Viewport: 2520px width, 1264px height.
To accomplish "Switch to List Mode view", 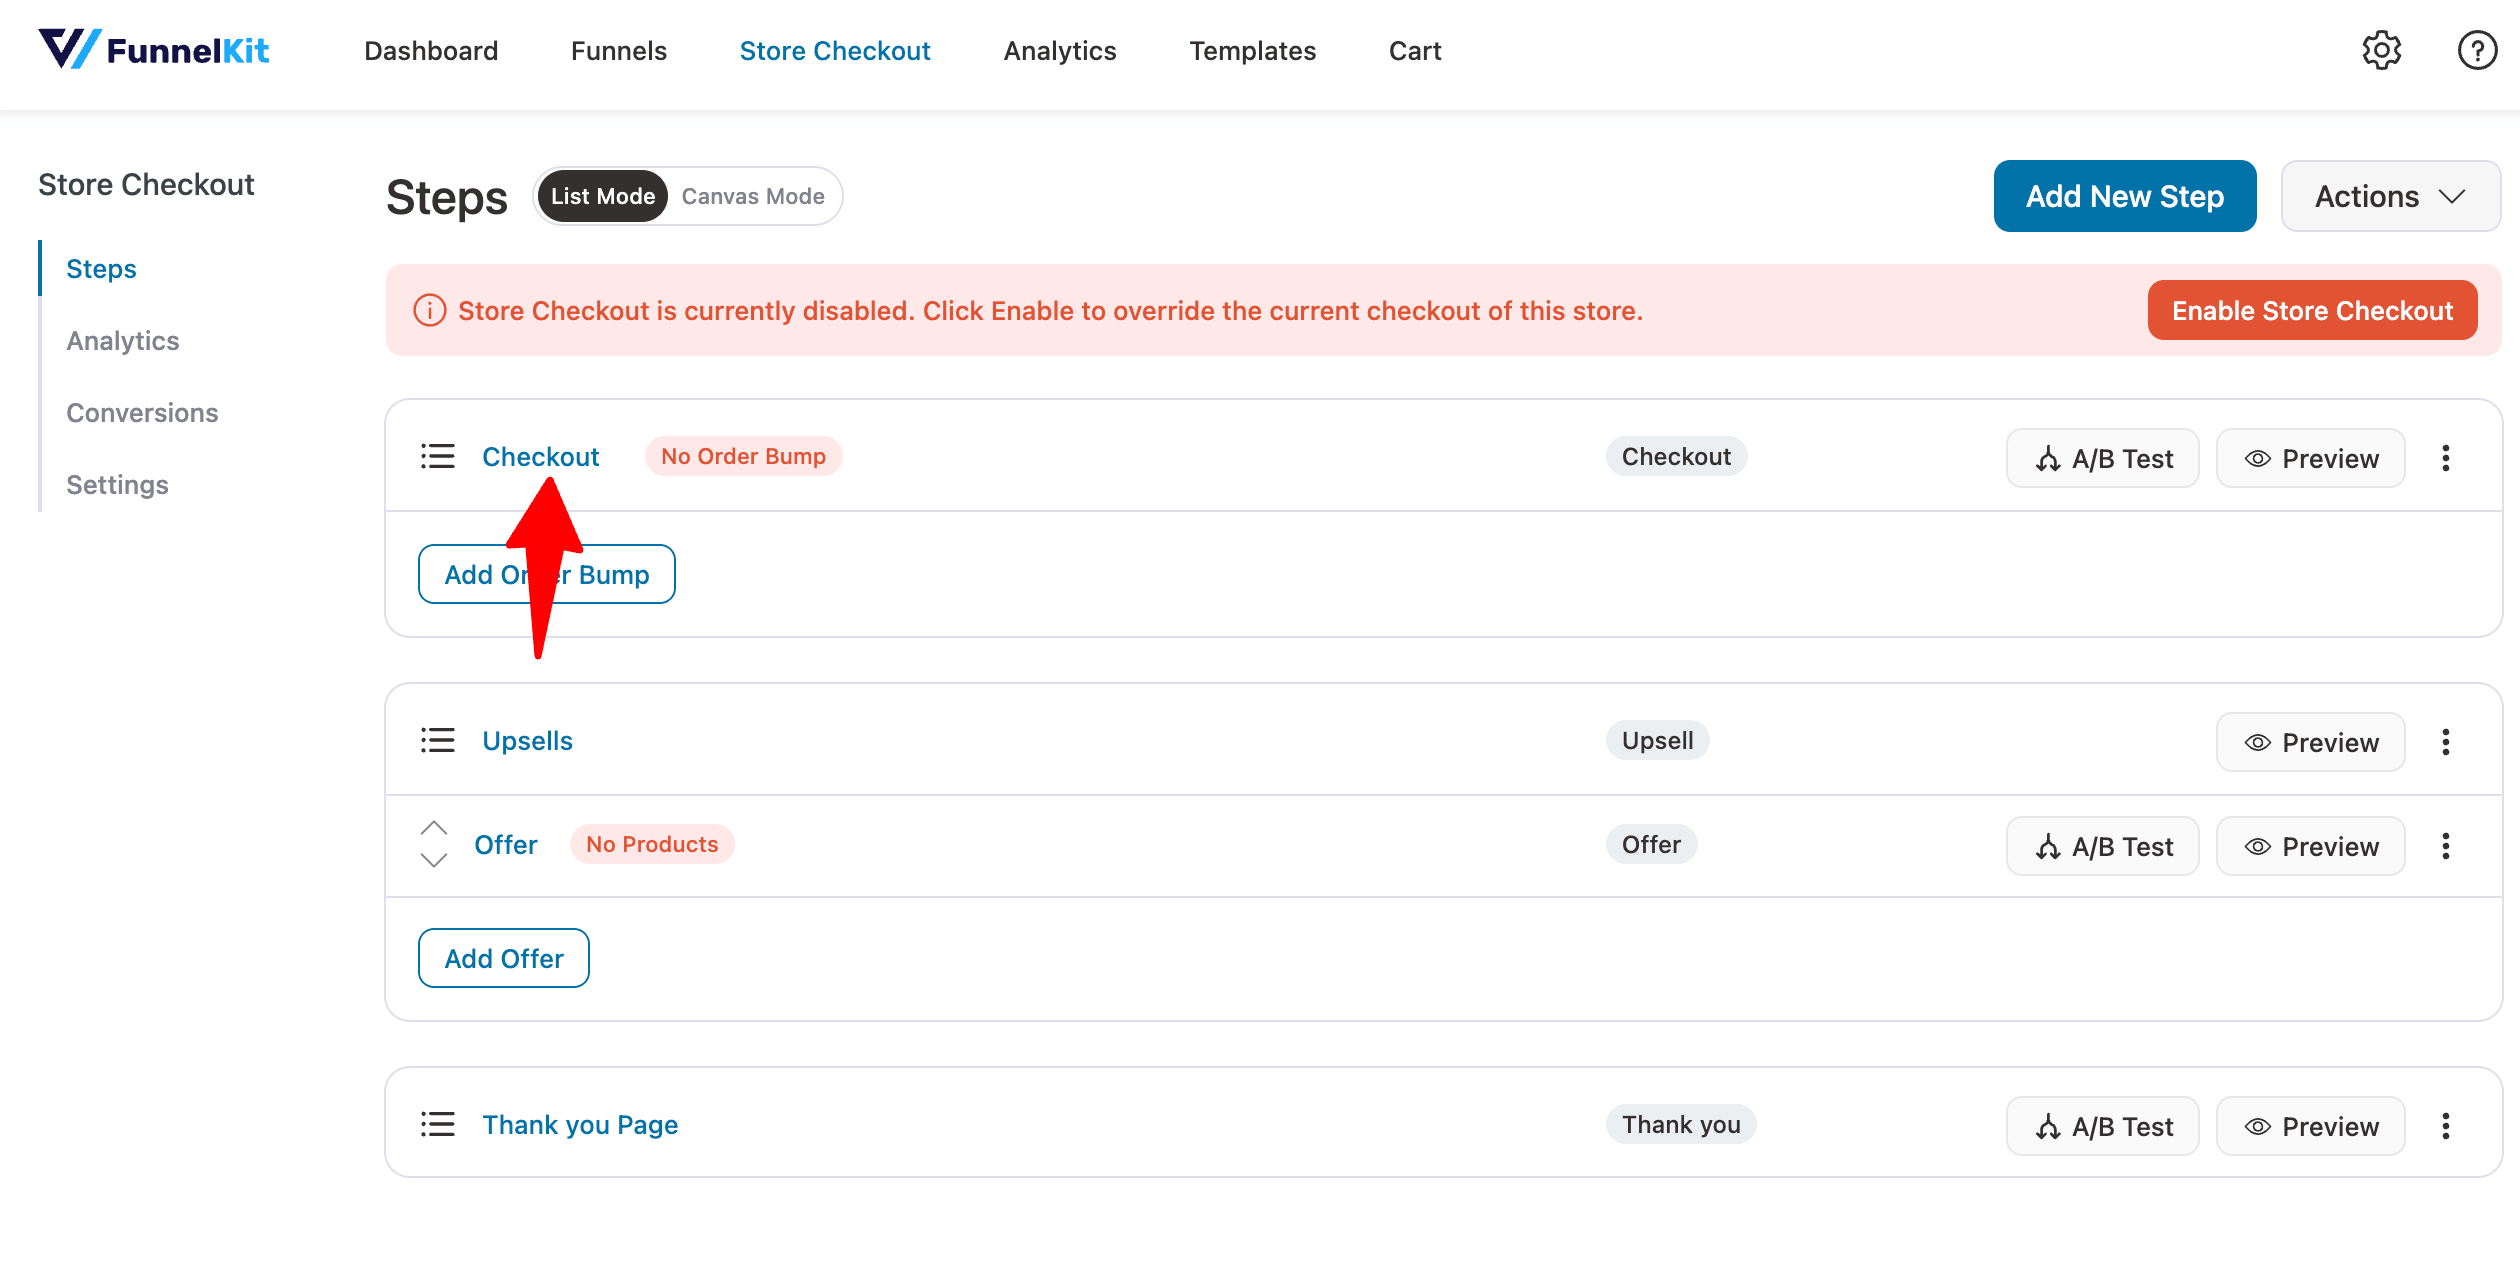I will pyautogui.click(x=603, y=196).
